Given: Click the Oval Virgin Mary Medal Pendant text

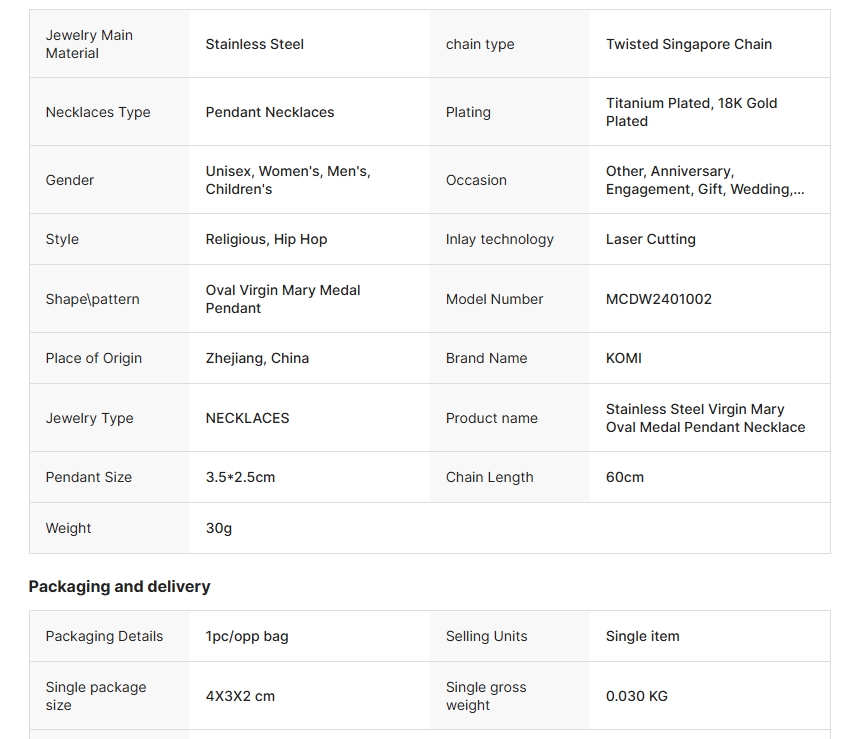Looking at the screenshot, I should pos(283,299).
